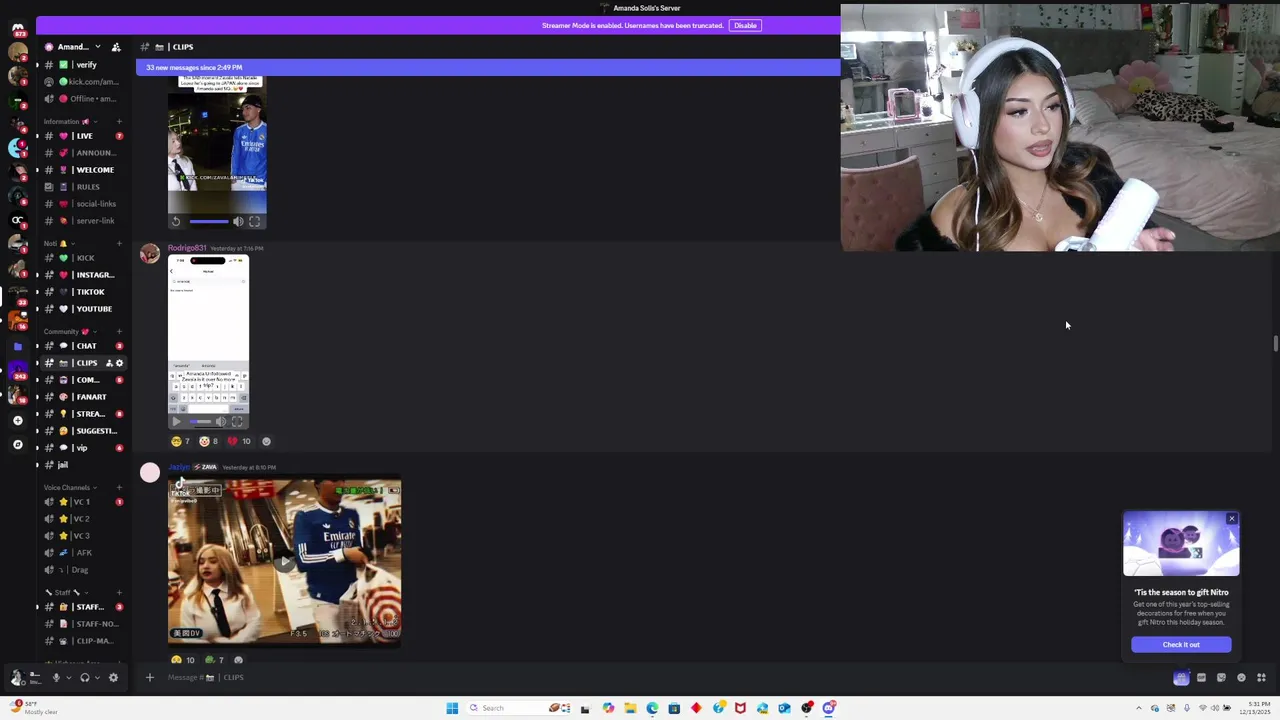Open Discord from the taskbar
The width and height of the screenshot is (1280, 720).
coord(829,708)
